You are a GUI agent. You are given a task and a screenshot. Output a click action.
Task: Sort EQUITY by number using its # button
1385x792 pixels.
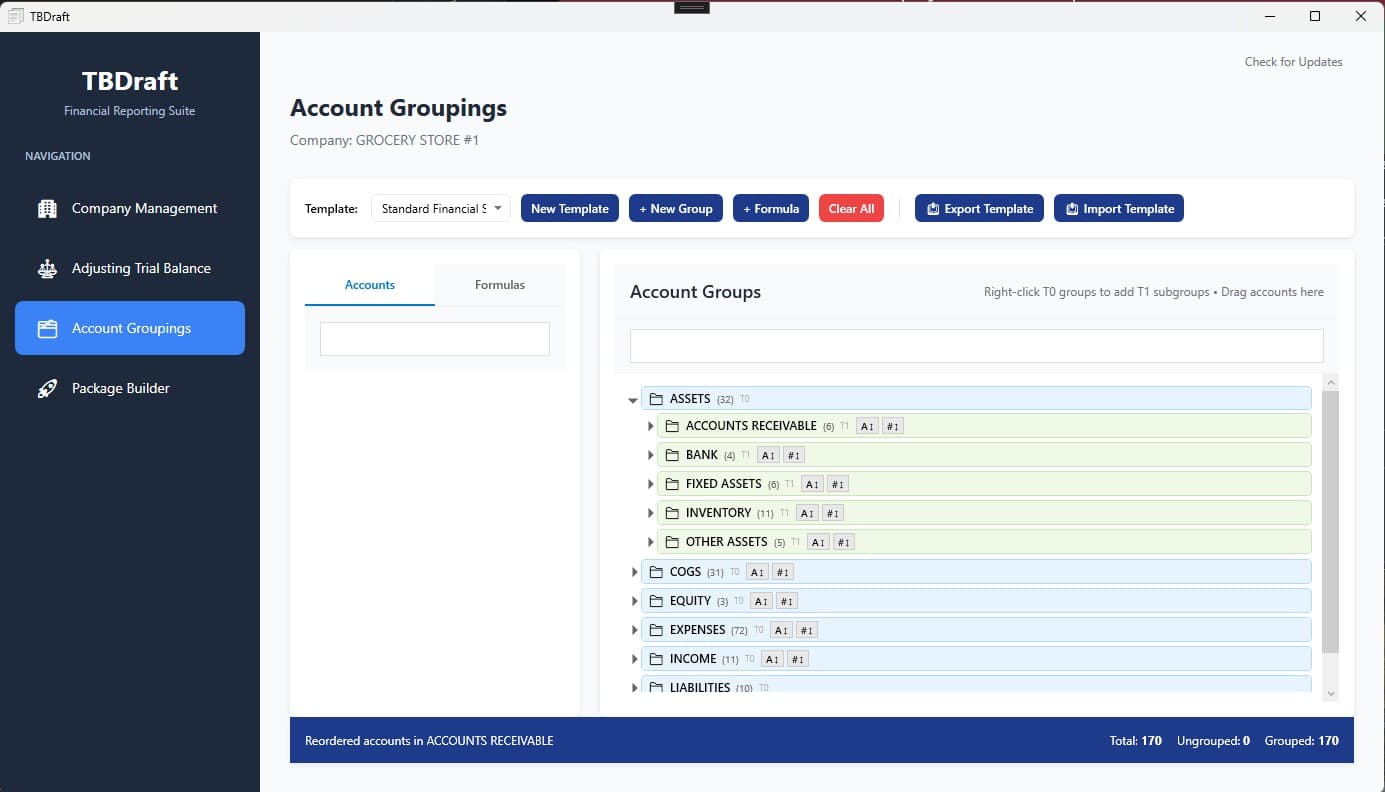(787, 601)
